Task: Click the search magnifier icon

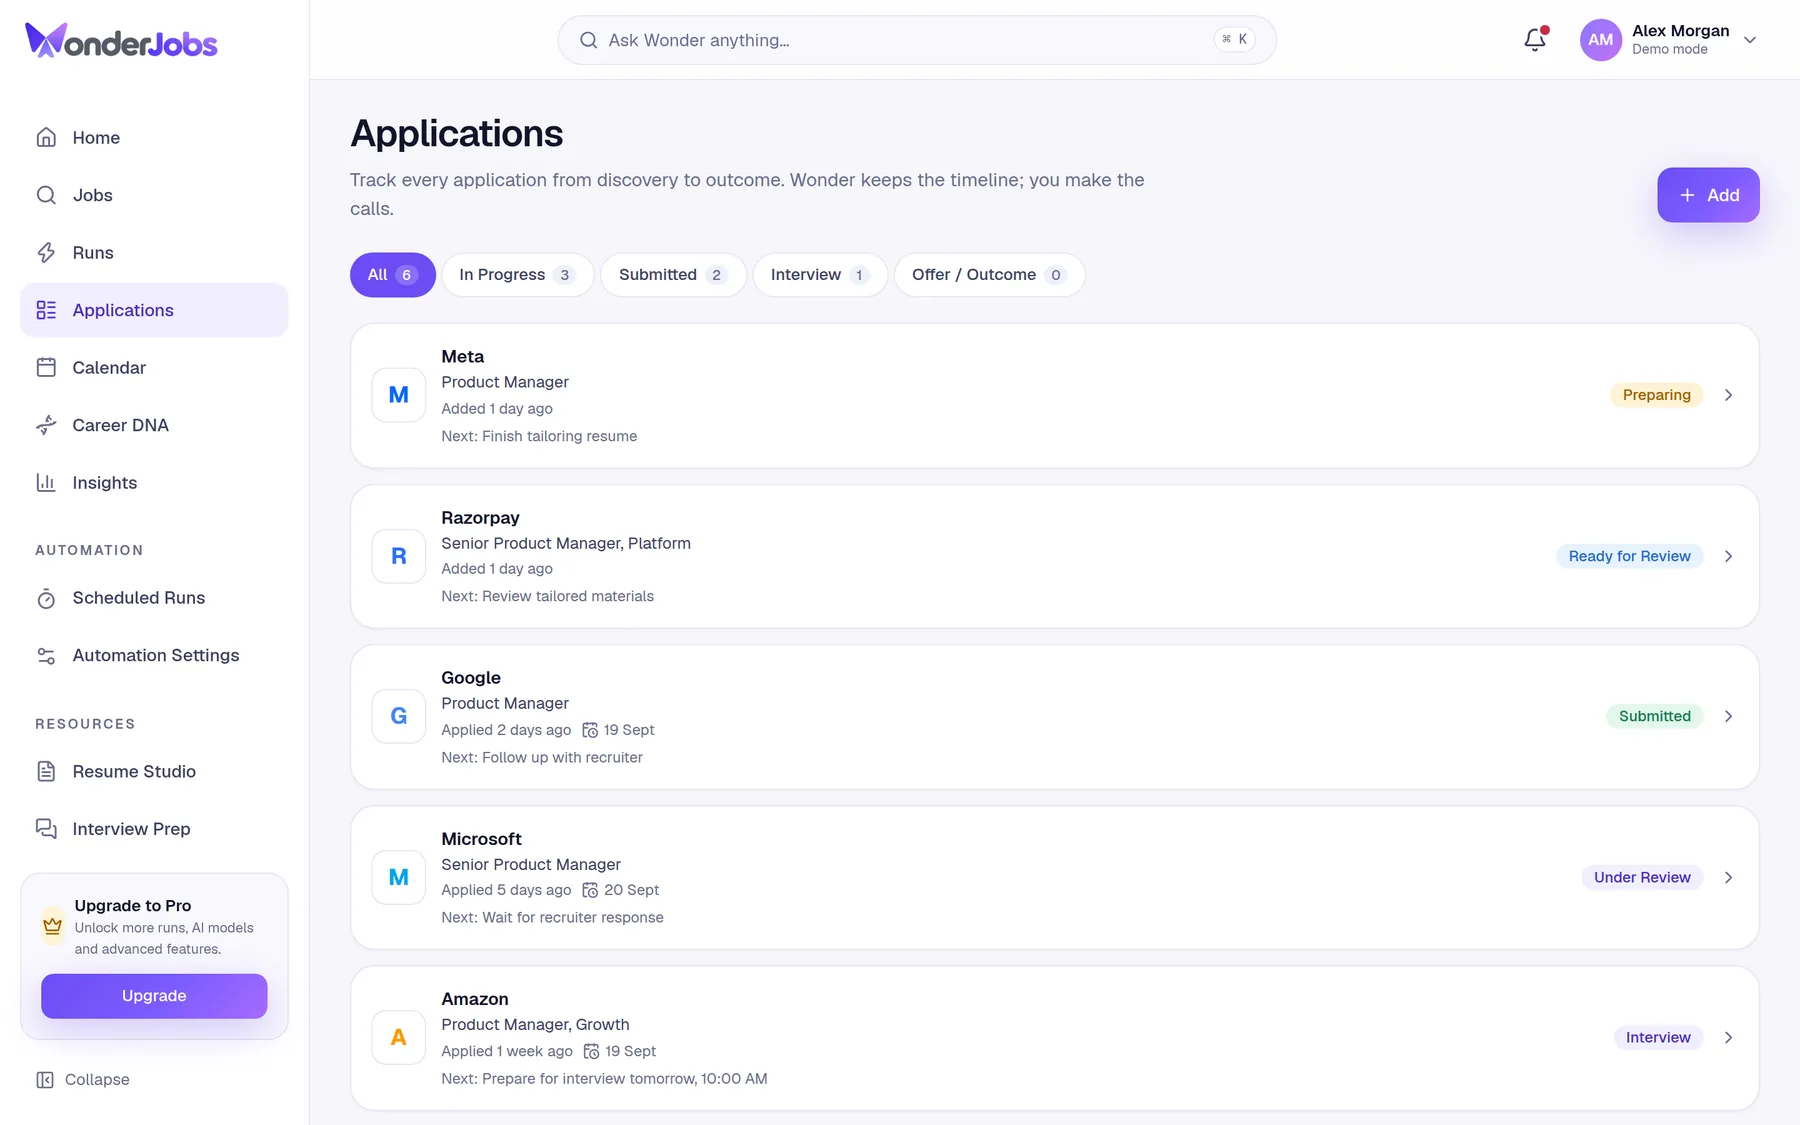Action: pyautogui.click(x=589, y=40)
